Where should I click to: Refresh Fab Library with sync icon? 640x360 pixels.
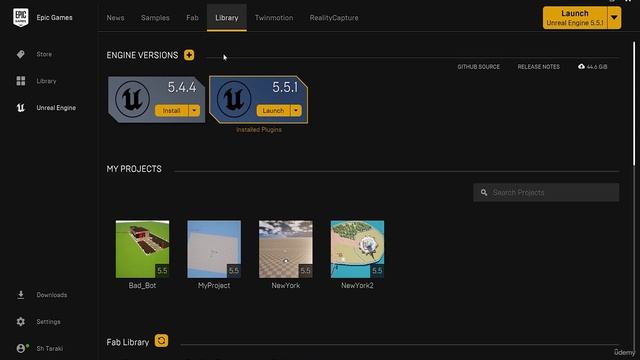point(161,341)
